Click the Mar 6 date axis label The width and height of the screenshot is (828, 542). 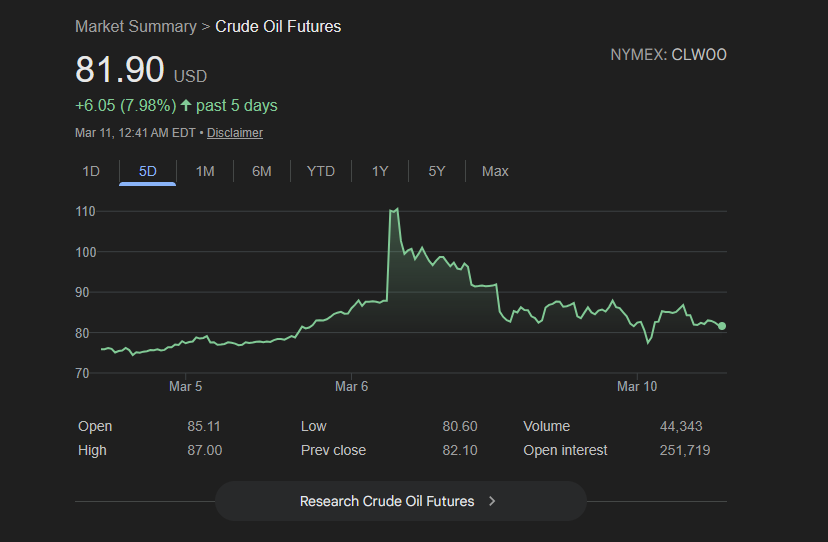click(x=351, y=387)
